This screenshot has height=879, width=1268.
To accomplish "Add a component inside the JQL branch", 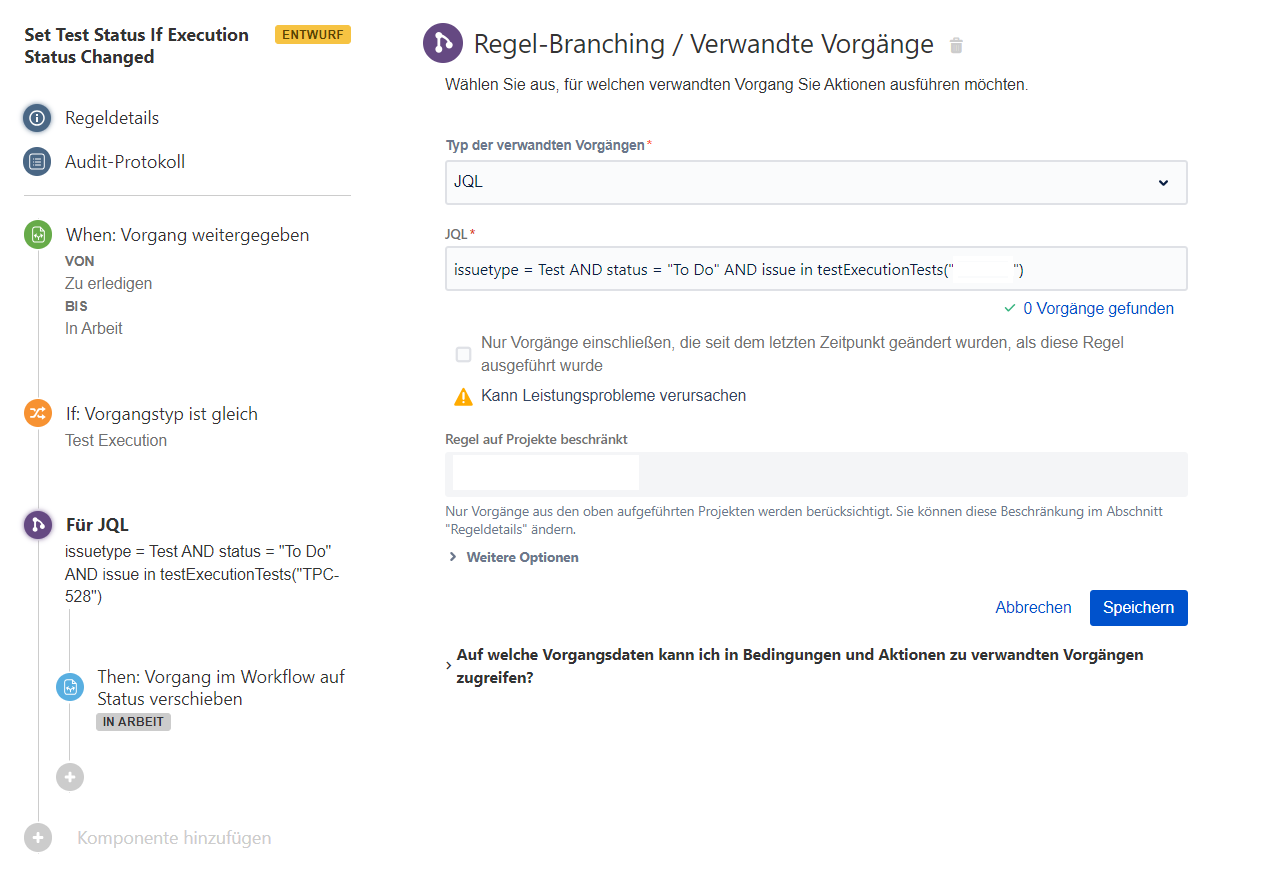I will (70, 777).
